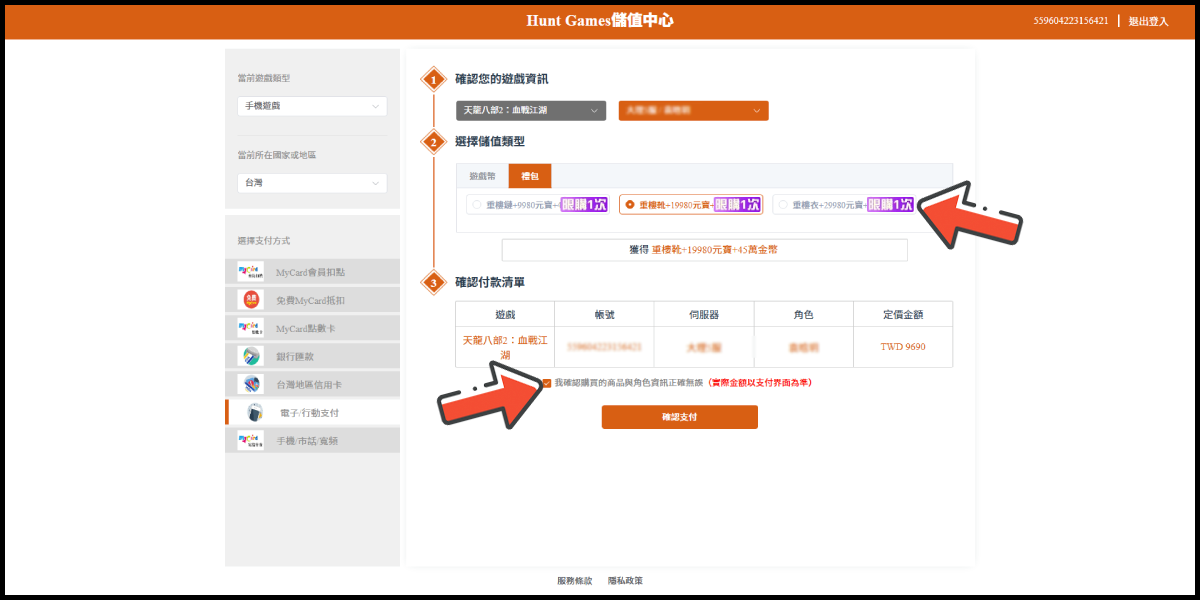Click the 退出登入 logout link
Screen dimensions: 1200x600
point(1148,21)
